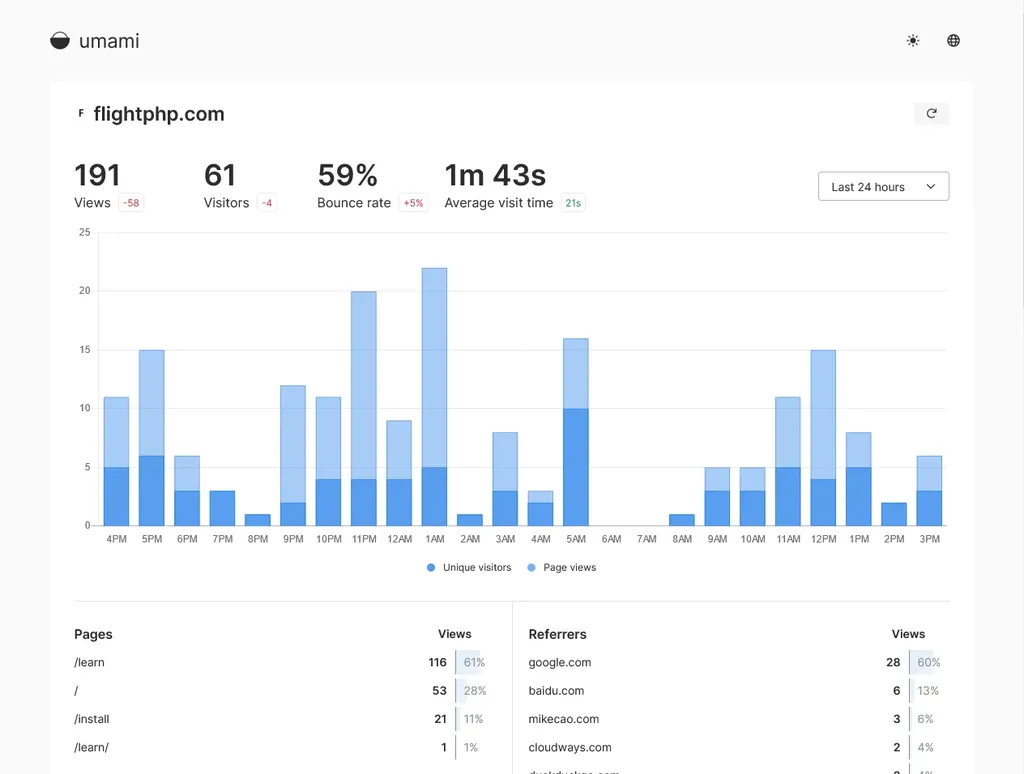The width and height of the screenshot is (1024, 774).
Task: Click the 3PM bar in the chart
Action: click(x=929, y=491)
